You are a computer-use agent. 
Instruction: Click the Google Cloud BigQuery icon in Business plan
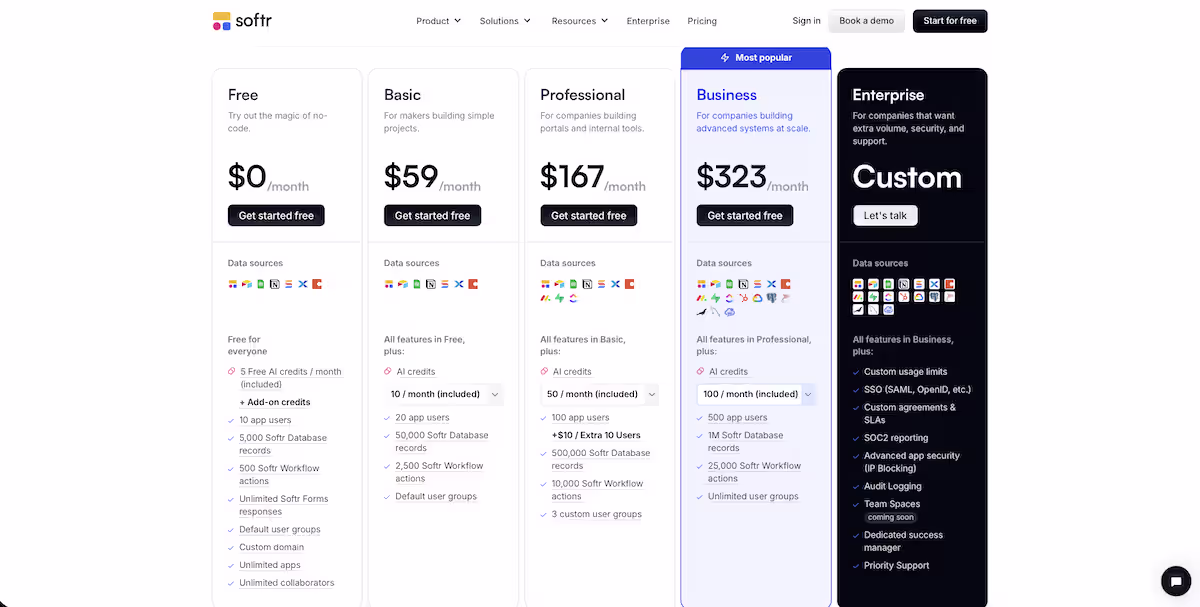757,298
